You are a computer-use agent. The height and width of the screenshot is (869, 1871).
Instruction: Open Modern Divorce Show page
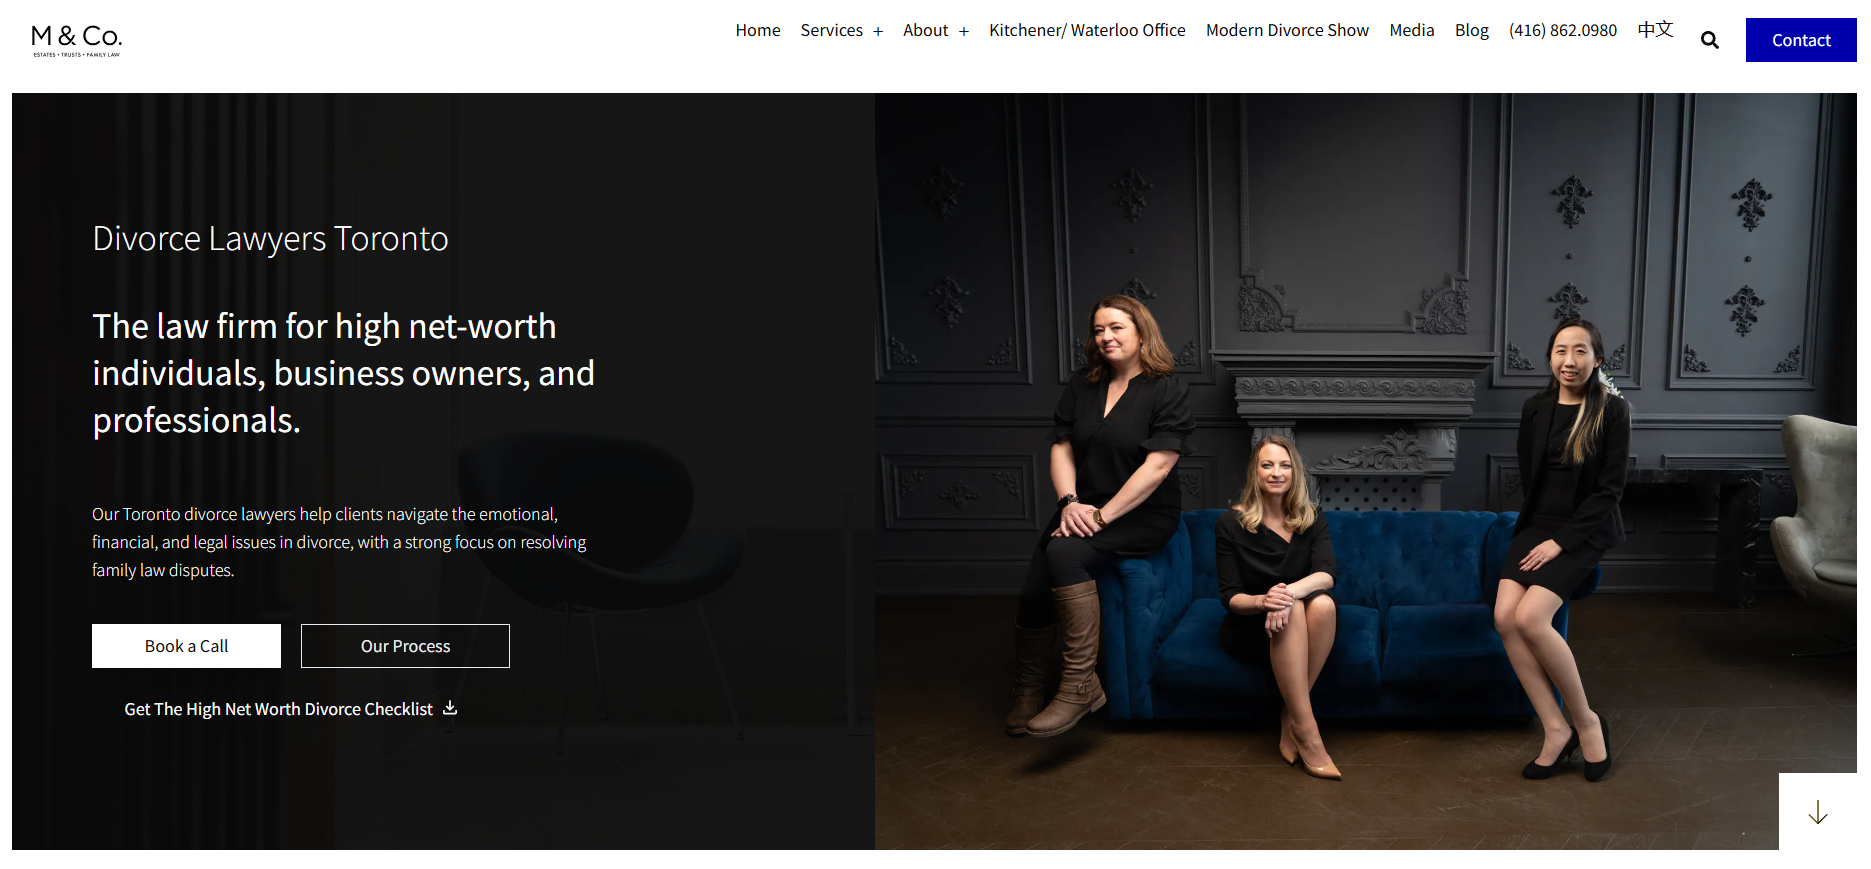(1287, 30)
